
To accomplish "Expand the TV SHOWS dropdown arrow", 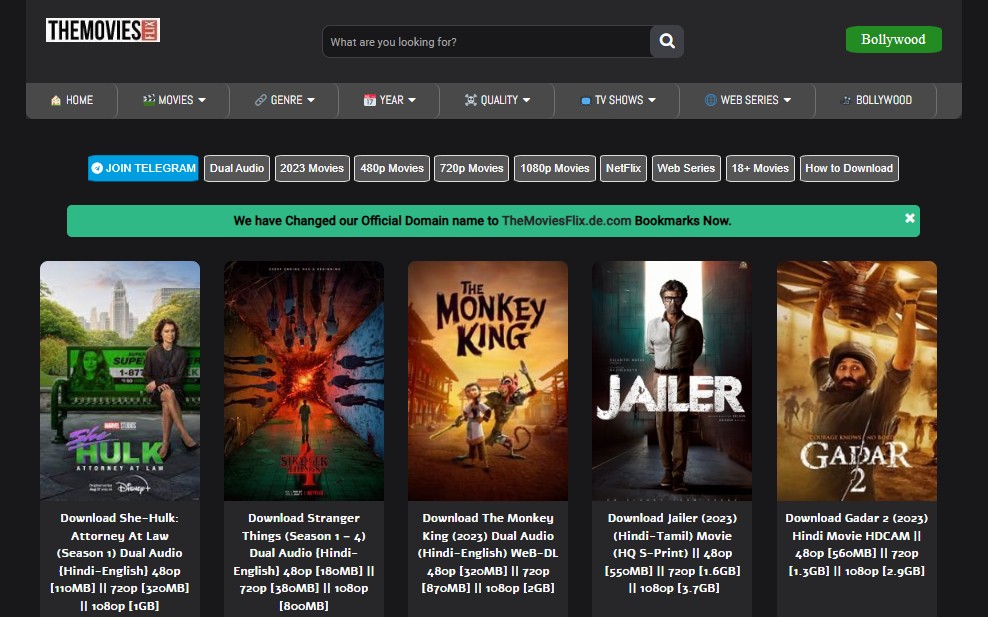I will [x=652, y=100].
